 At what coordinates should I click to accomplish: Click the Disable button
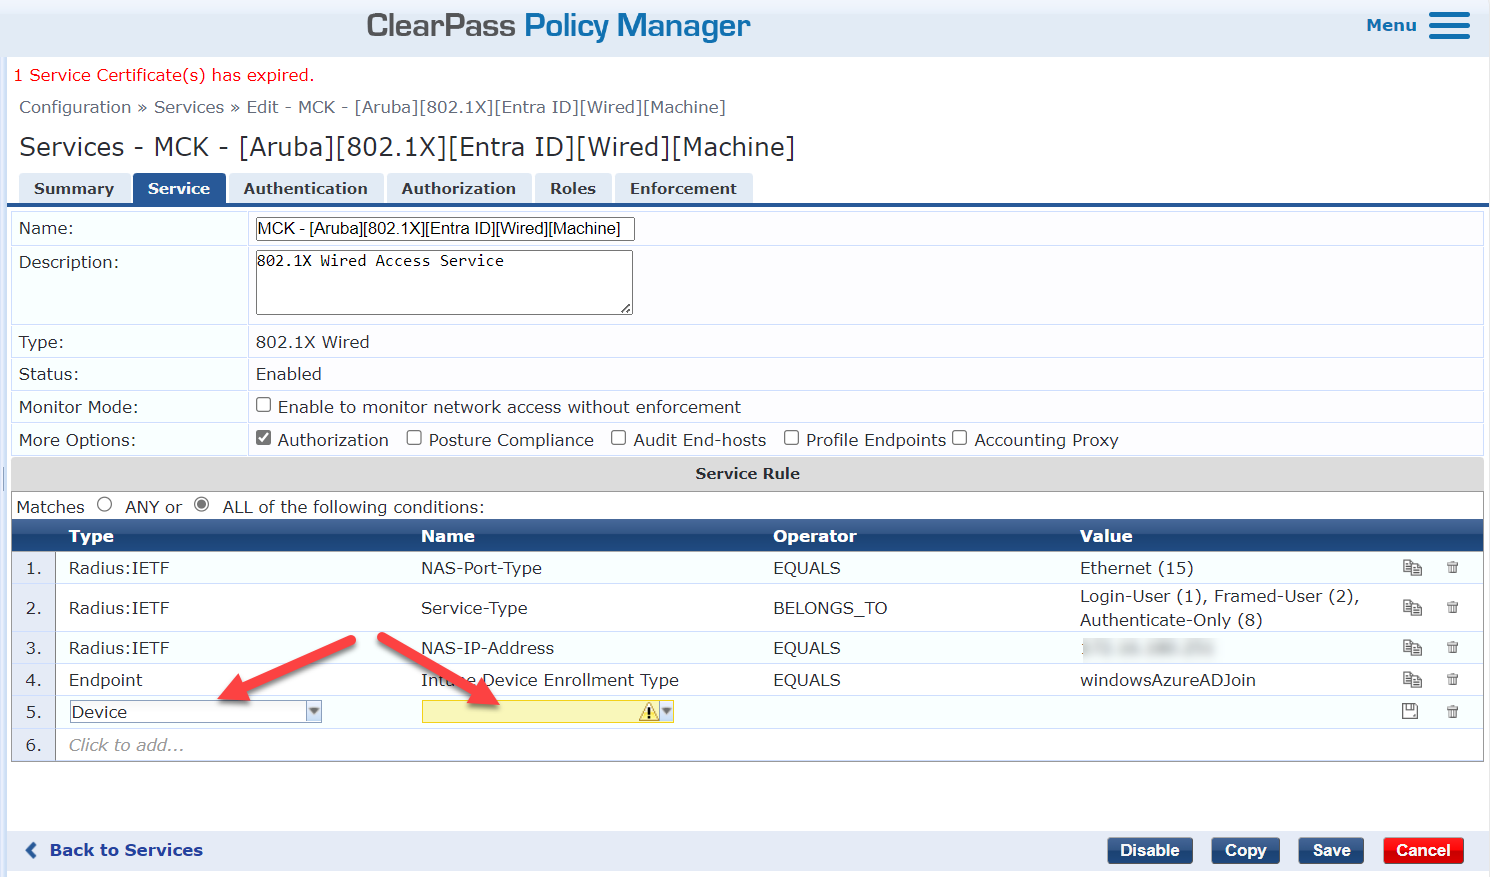click(x=1150, y=851)
